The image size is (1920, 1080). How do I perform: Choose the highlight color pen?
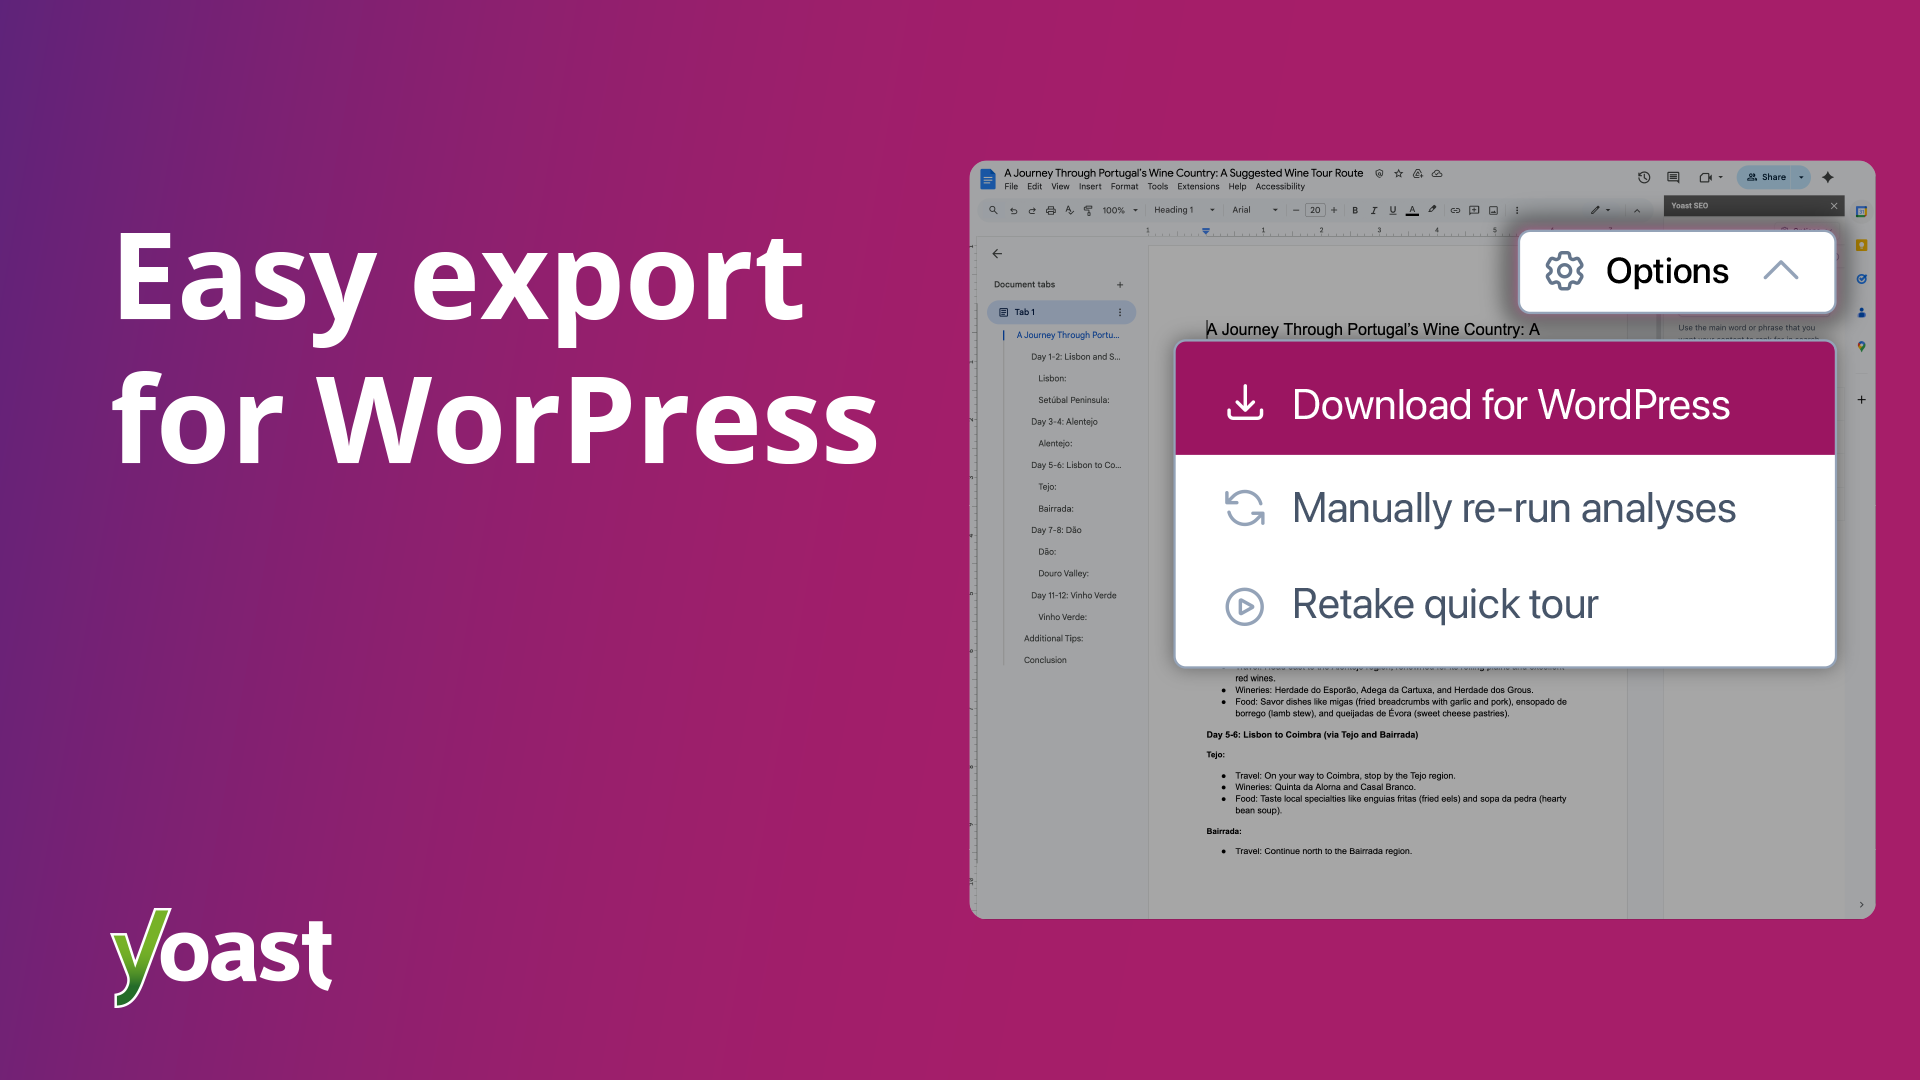[1432, 210]
